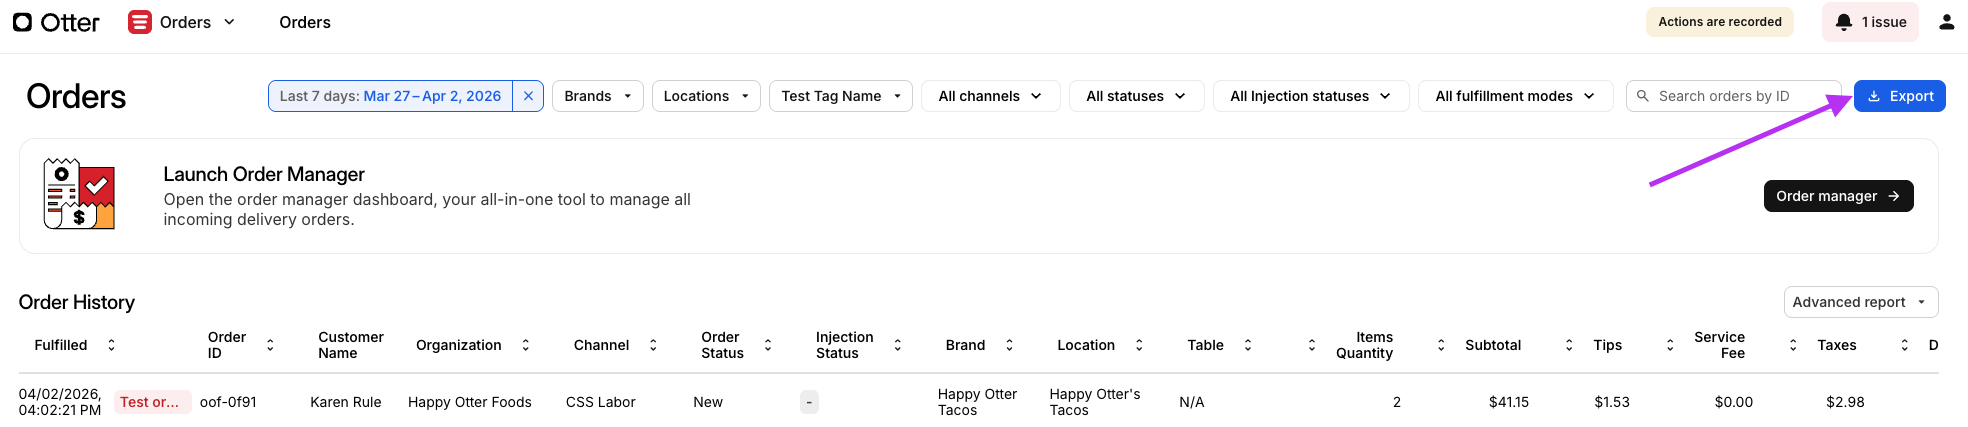Open the Orders module switcher menu
This screenshot has width=1968, height=427.
(229, 22)
